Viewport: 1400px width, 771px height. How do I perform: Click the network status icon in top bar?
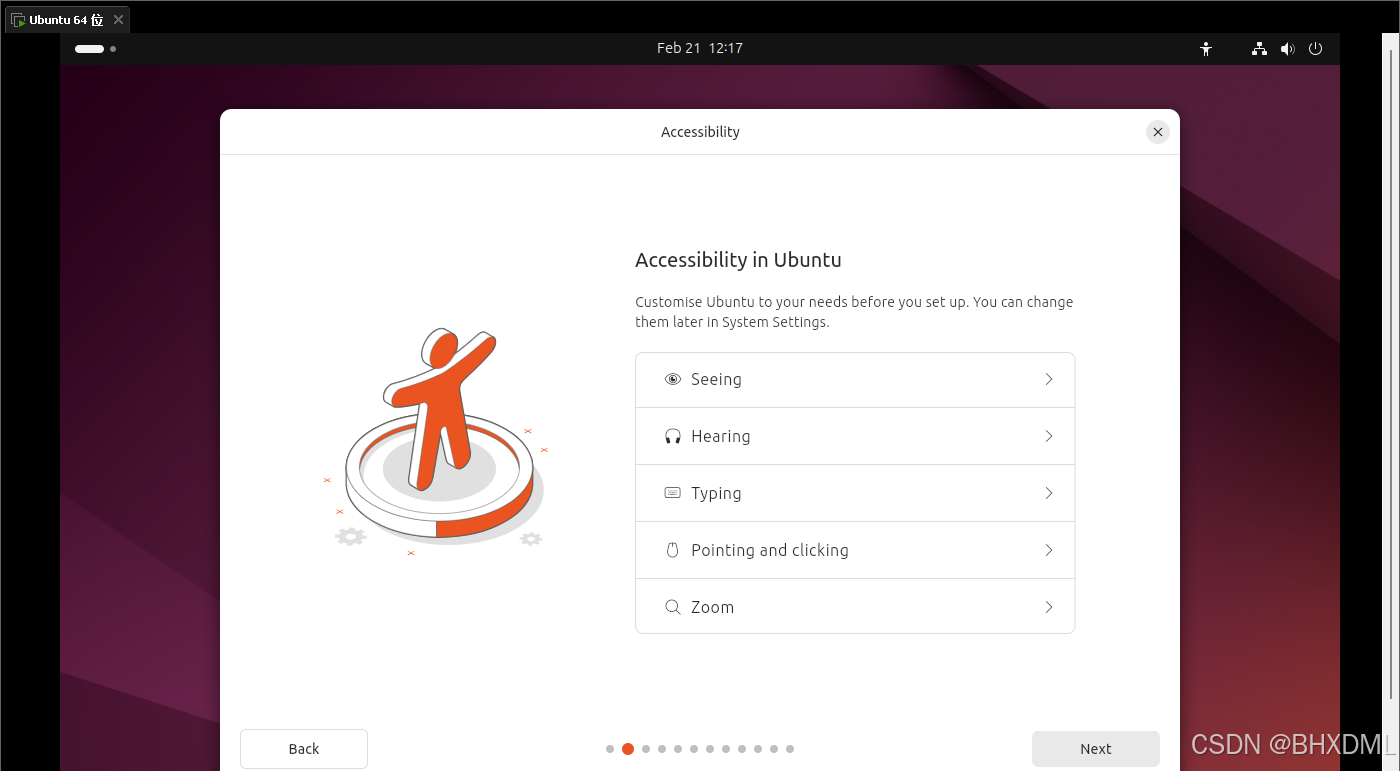point(1259,48)
